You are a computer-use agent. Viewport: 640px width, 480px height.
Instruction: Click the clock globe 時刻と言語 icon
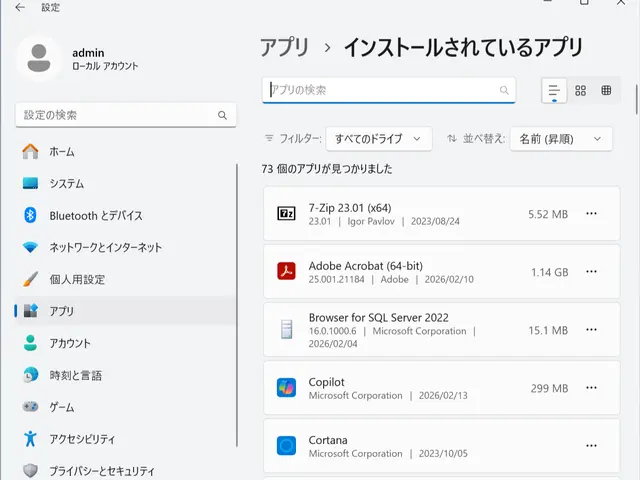(x=30, y=375)
